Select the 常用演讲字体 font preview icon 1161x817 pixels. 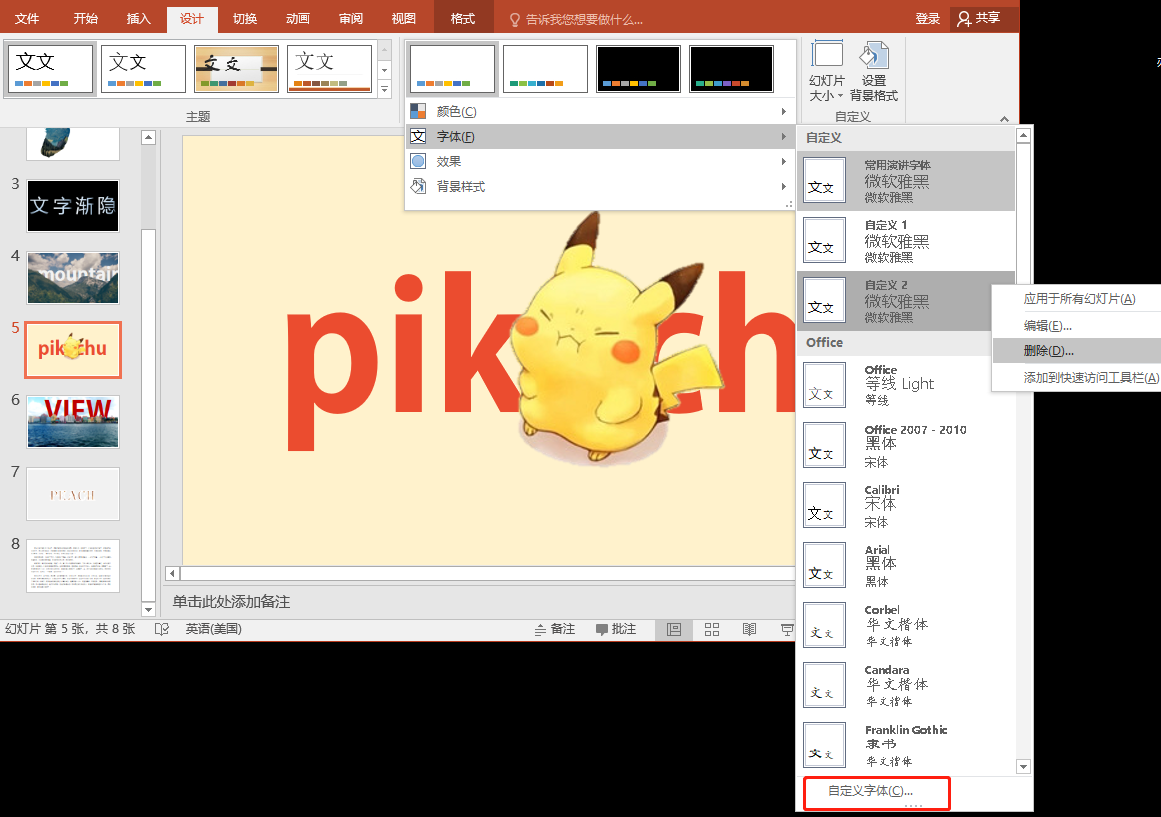824,180
